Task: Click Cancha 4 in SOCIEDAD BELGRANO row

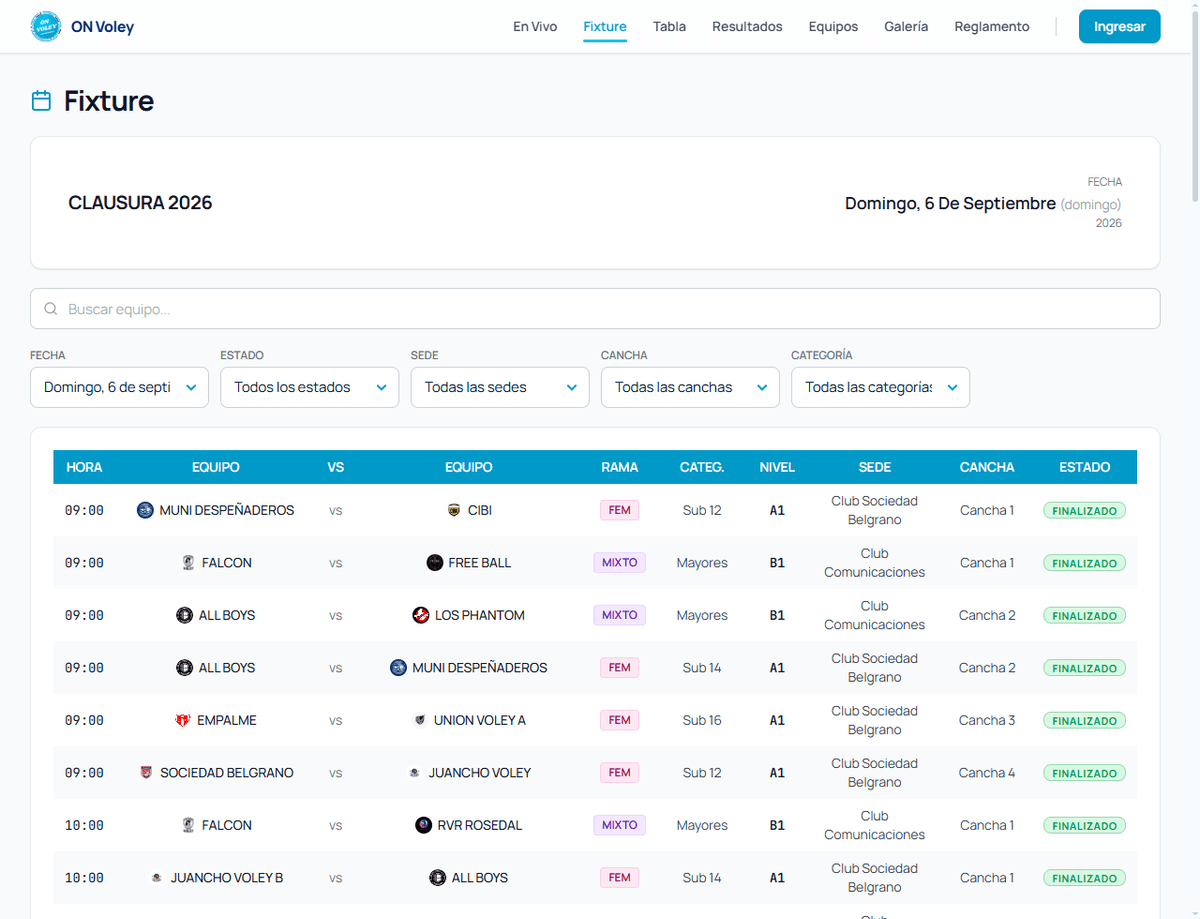Action: [x=987, y=773]
